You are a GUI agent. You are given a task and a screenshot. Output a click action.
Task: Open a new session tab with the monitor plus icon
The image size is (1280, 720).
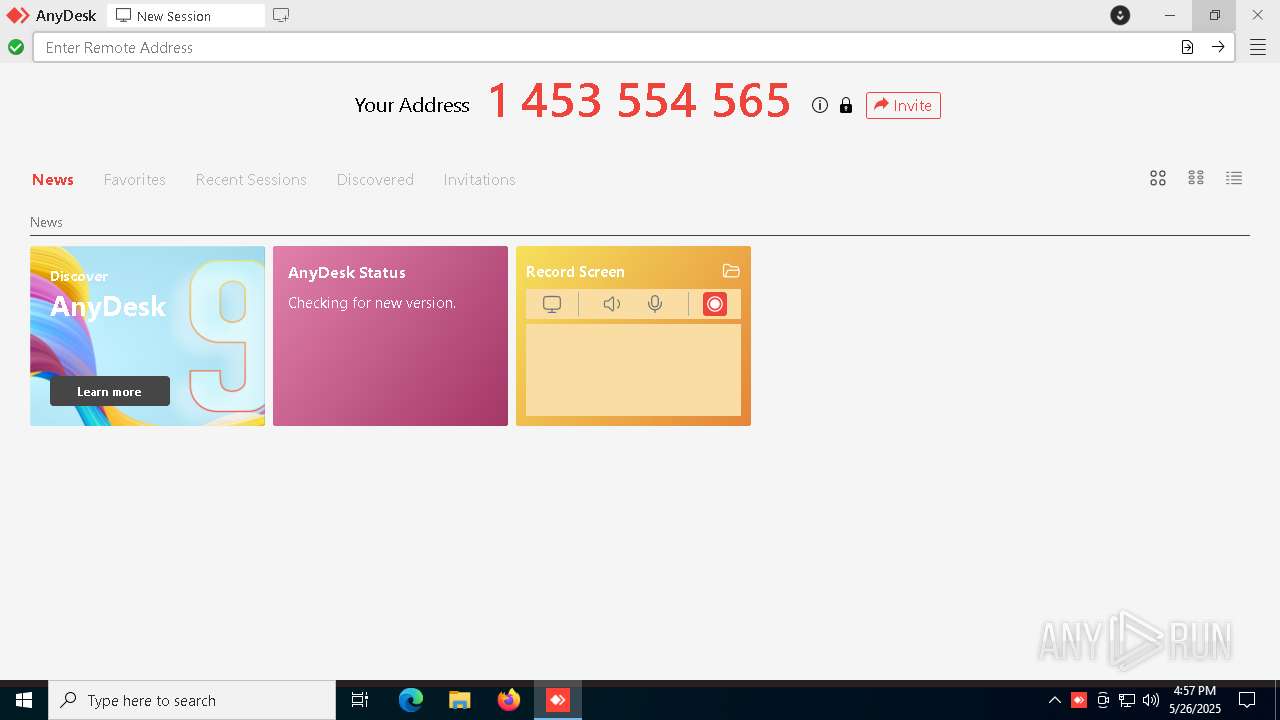click(x=281, y=15)
